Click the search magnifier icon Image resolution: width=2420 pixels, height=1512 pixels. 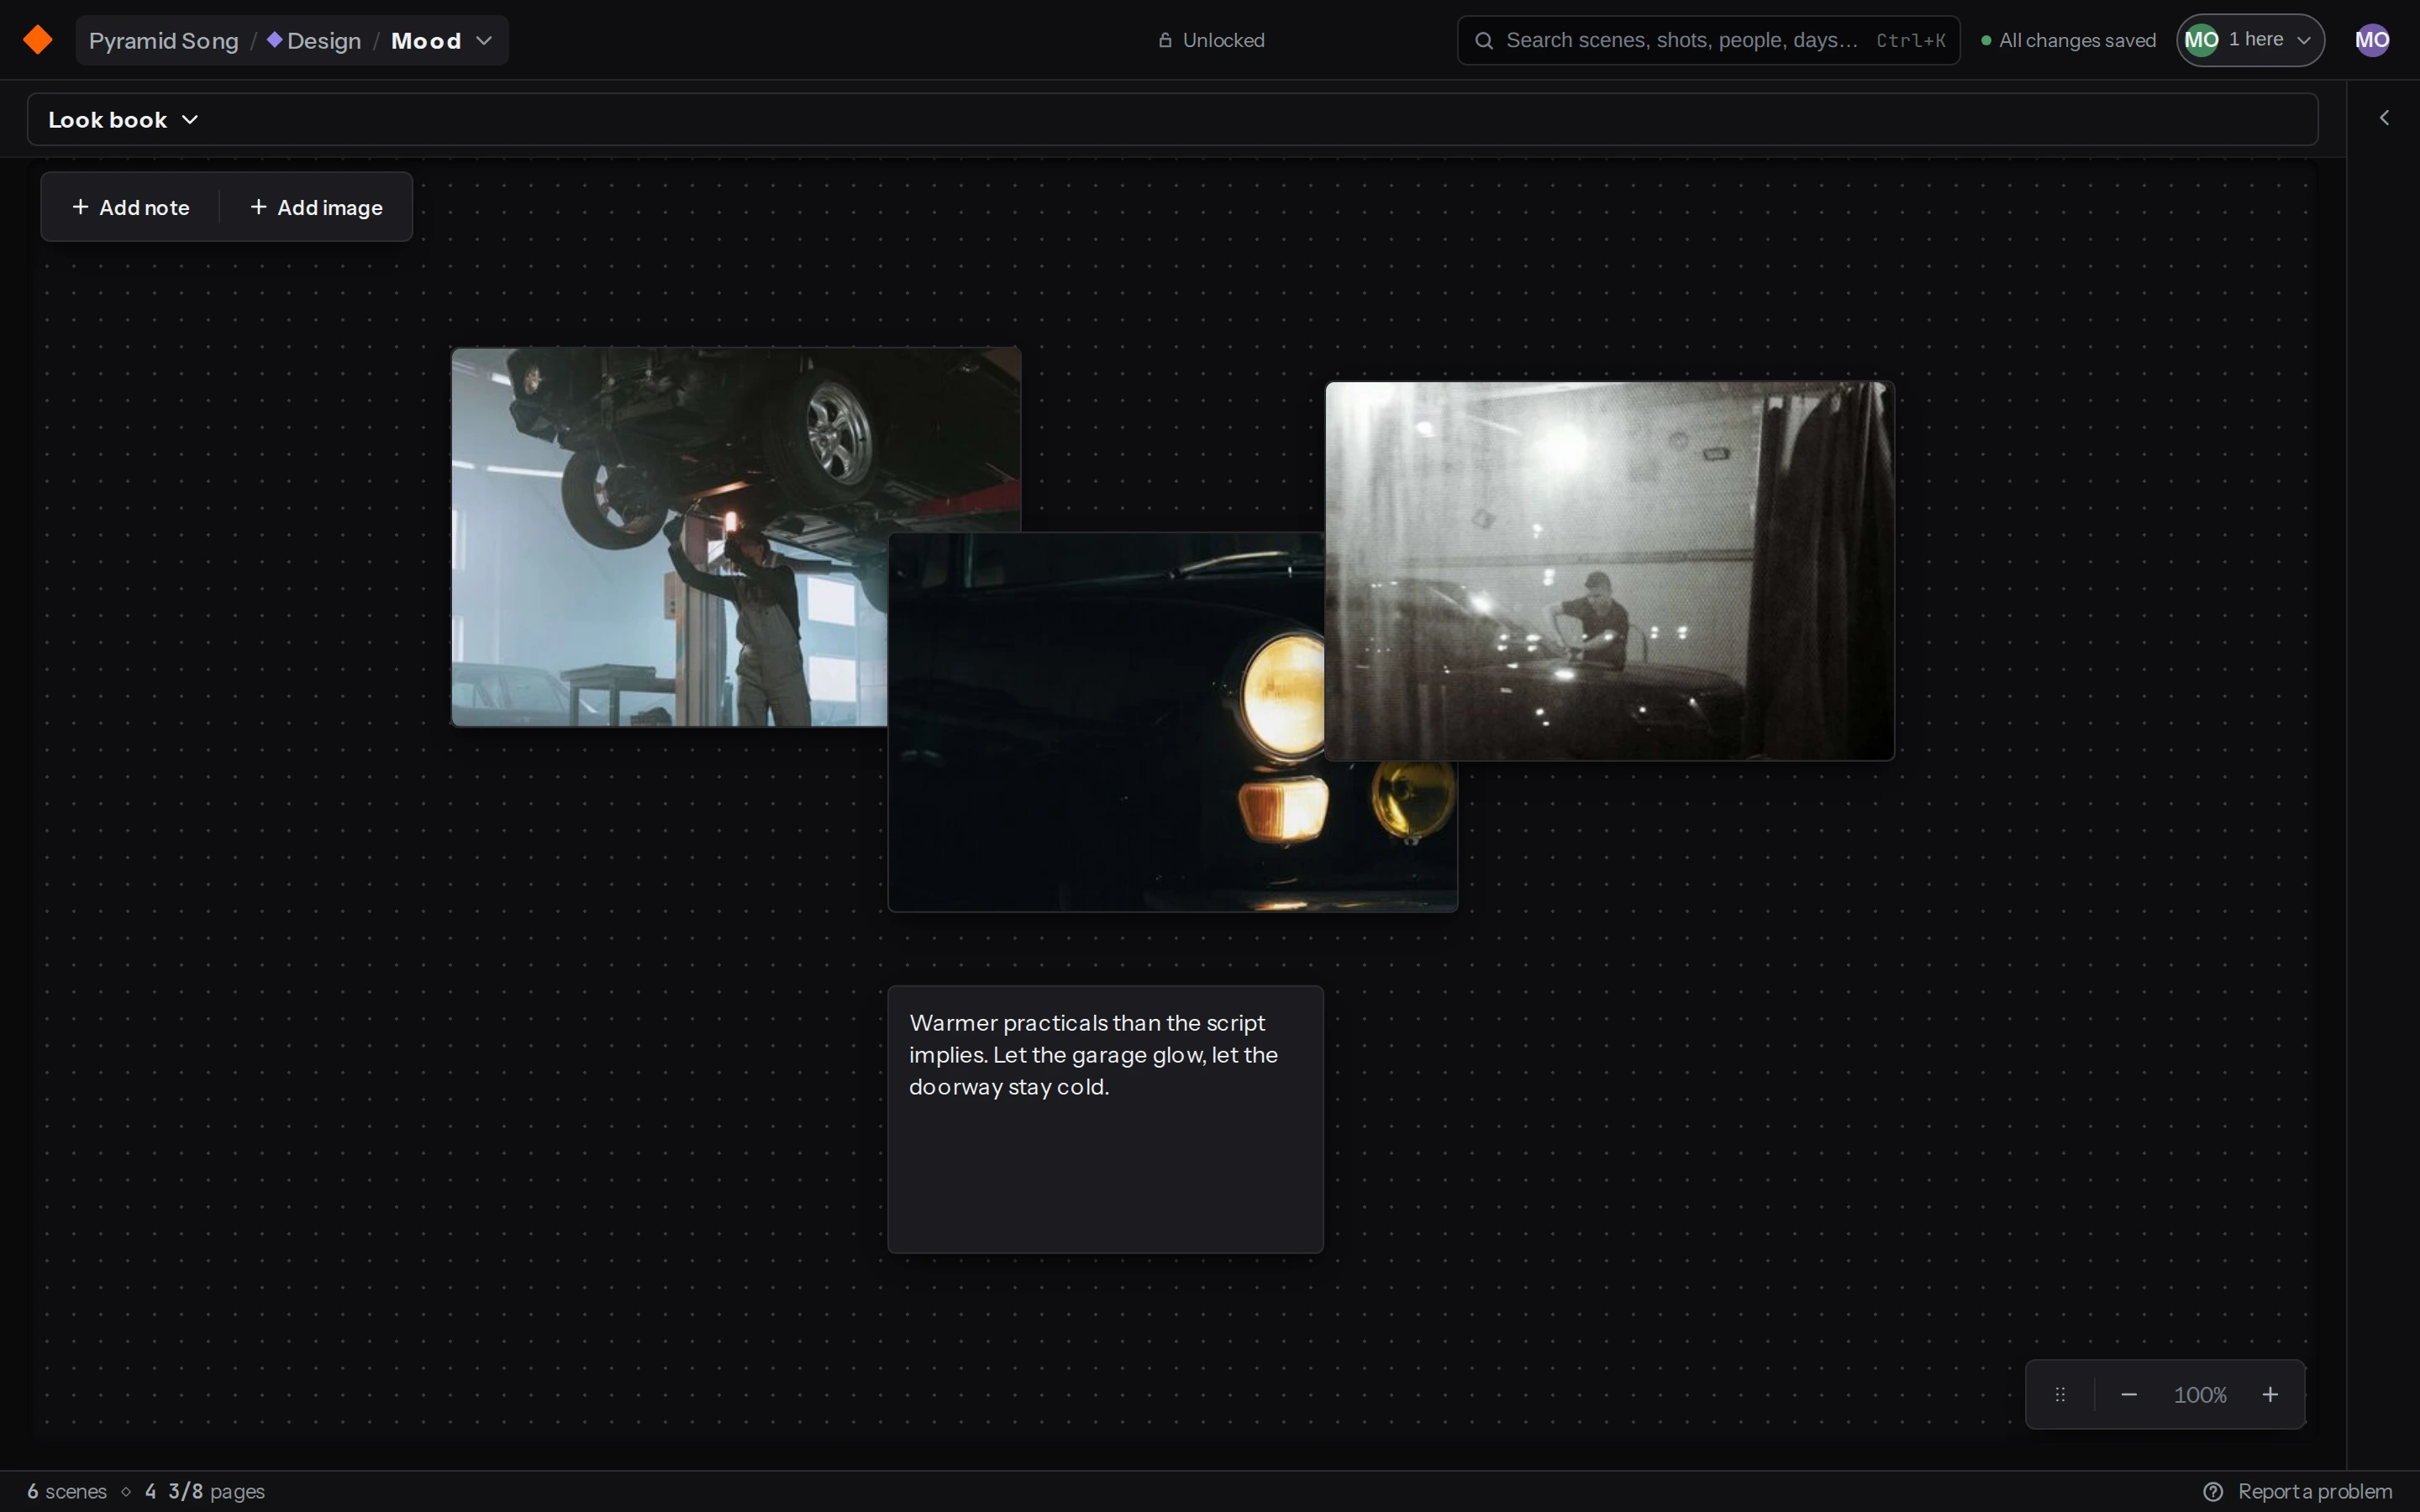click(x=1484, y=40)
